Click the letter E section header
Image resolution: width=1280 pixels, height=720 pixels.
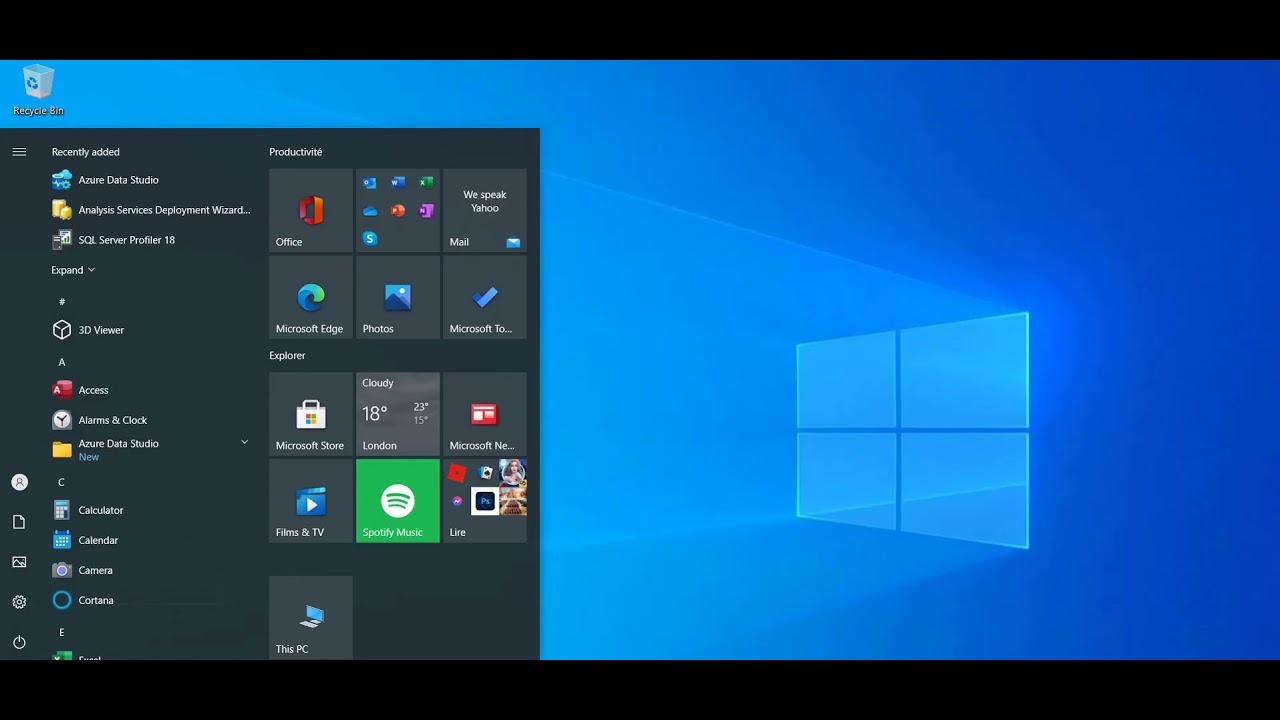62,632
